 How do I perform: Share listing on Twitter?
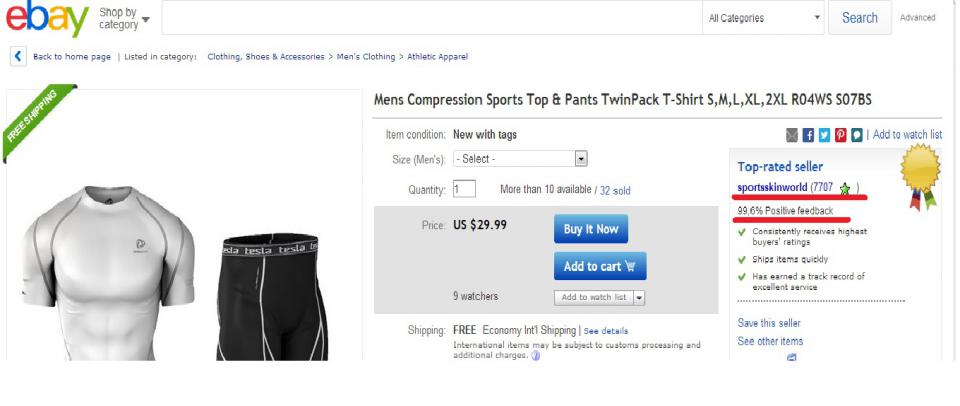coord(825,135)
